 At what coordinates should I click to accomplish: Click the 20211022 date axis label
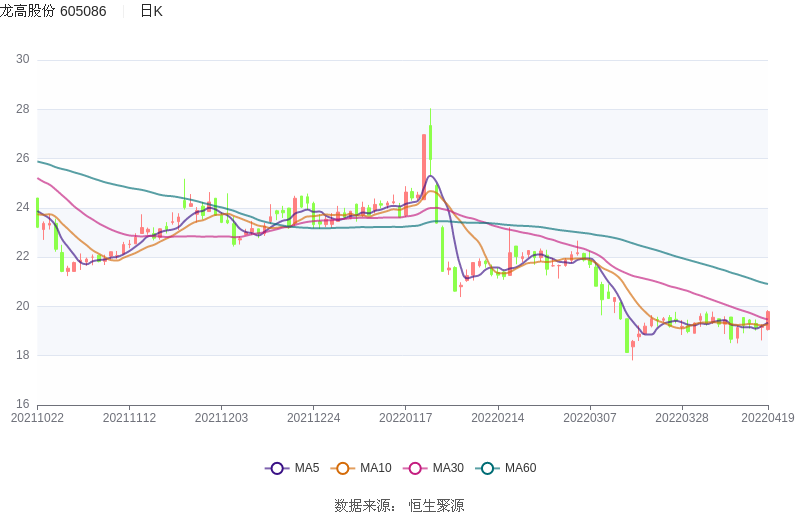(x=37, y=418)
